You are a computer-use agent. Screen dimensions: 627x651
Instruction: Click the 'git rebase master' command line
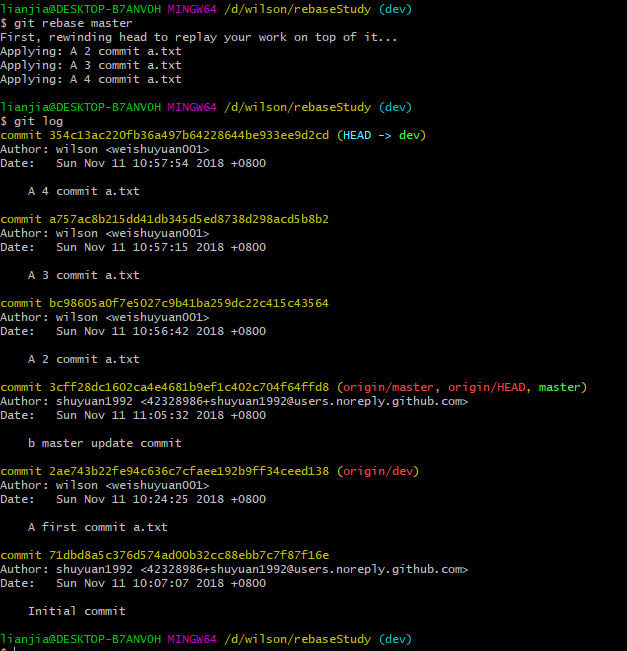pos(66,23)
